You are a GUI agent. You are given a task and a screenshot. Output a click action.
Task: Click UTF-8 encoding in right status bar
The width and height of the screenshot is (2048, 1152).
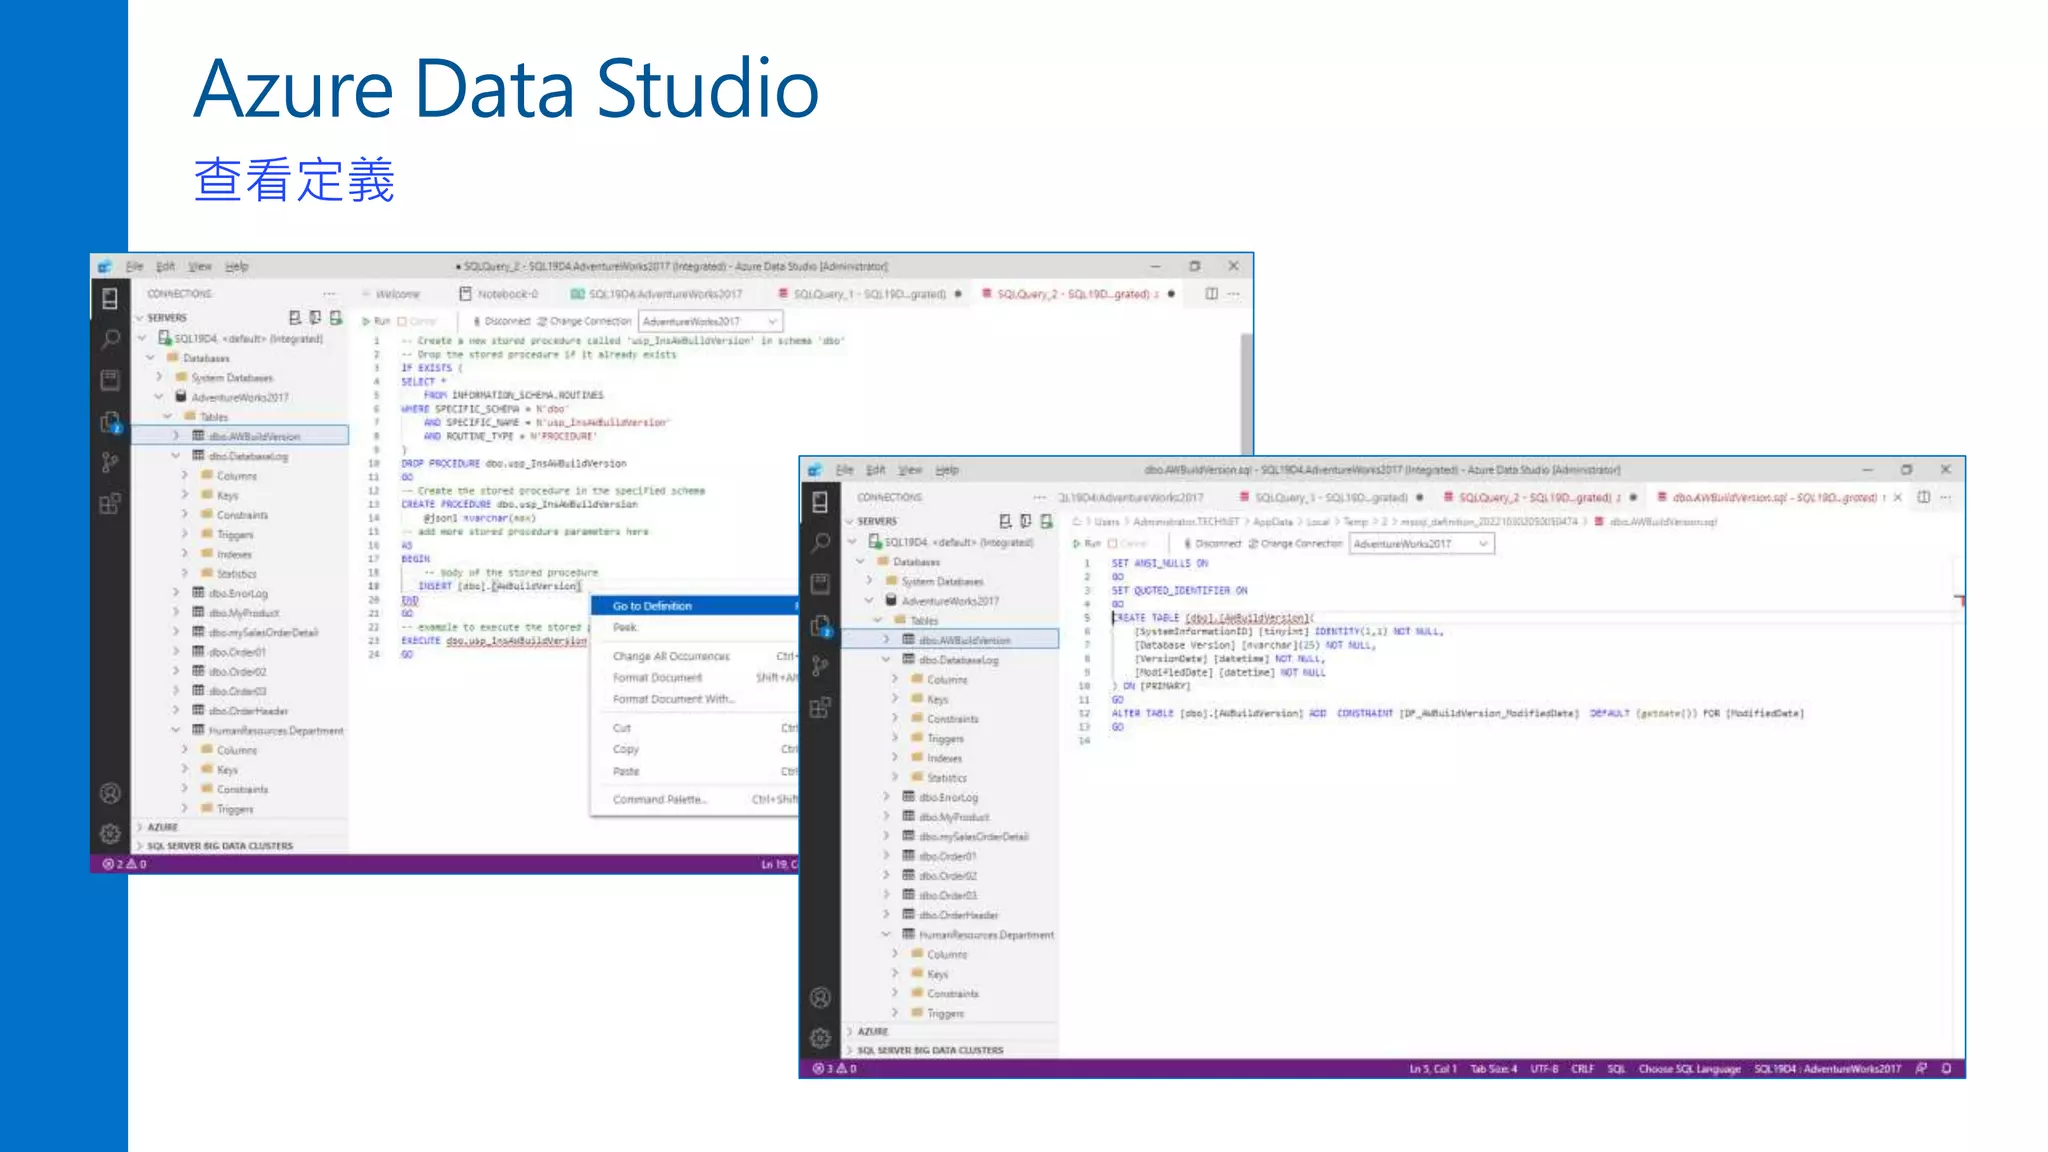tap(1544, 1069)
